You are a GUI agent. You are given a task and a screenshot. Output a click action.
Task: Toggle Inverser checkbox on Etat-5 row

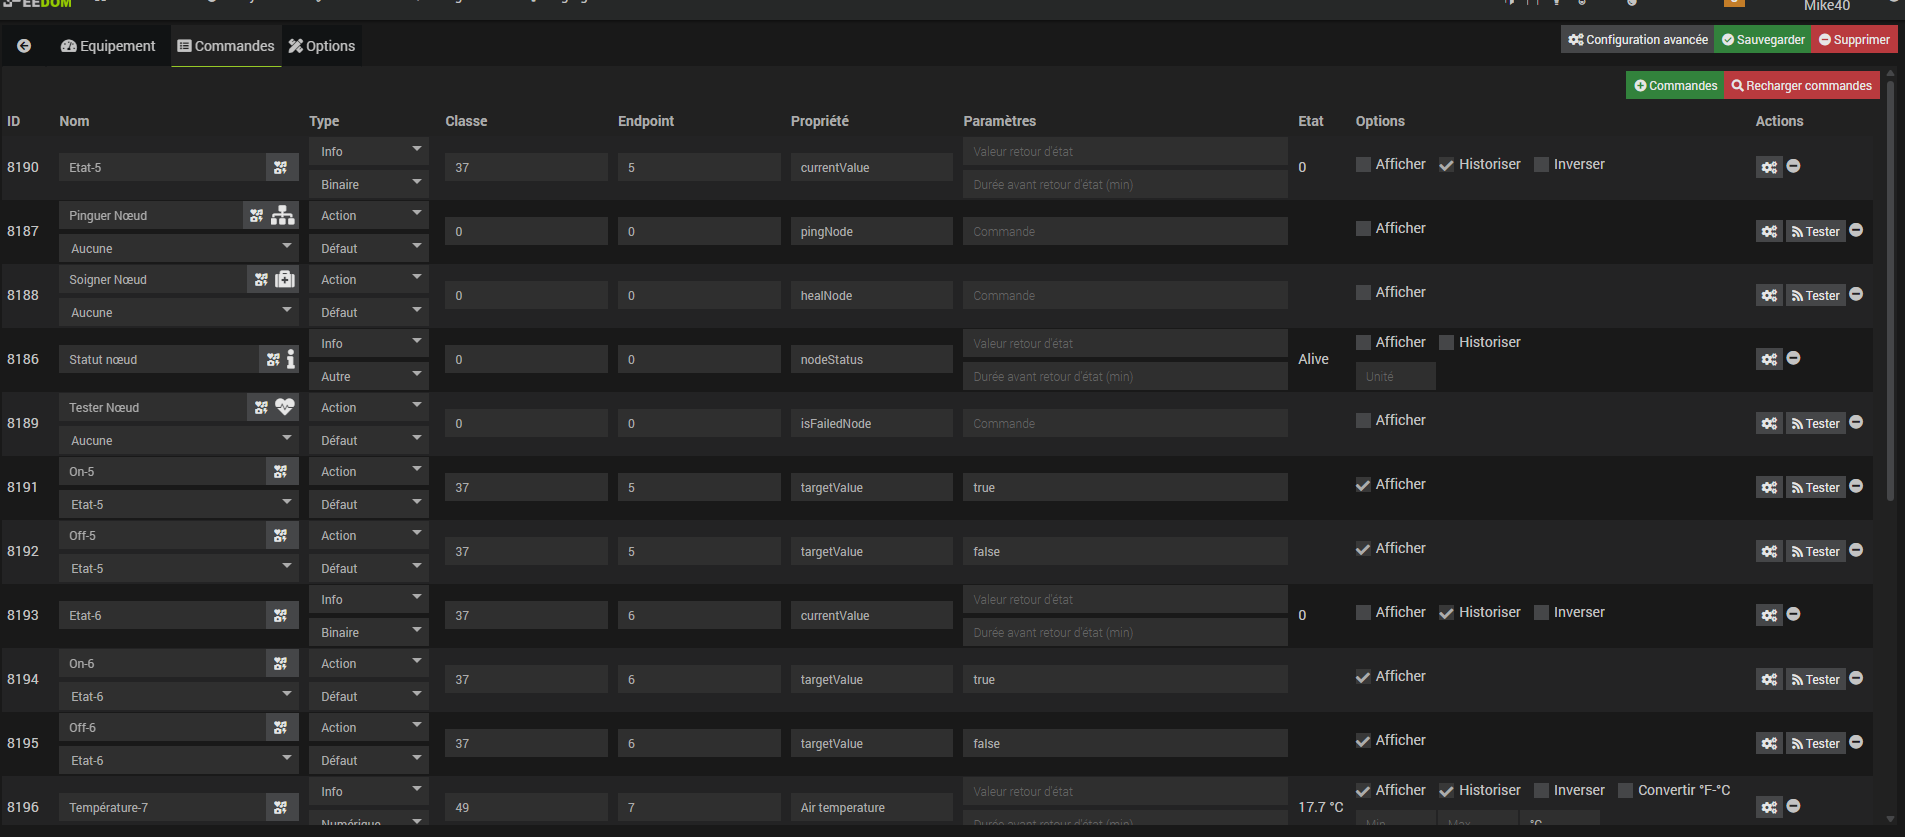coord(1541,164)
